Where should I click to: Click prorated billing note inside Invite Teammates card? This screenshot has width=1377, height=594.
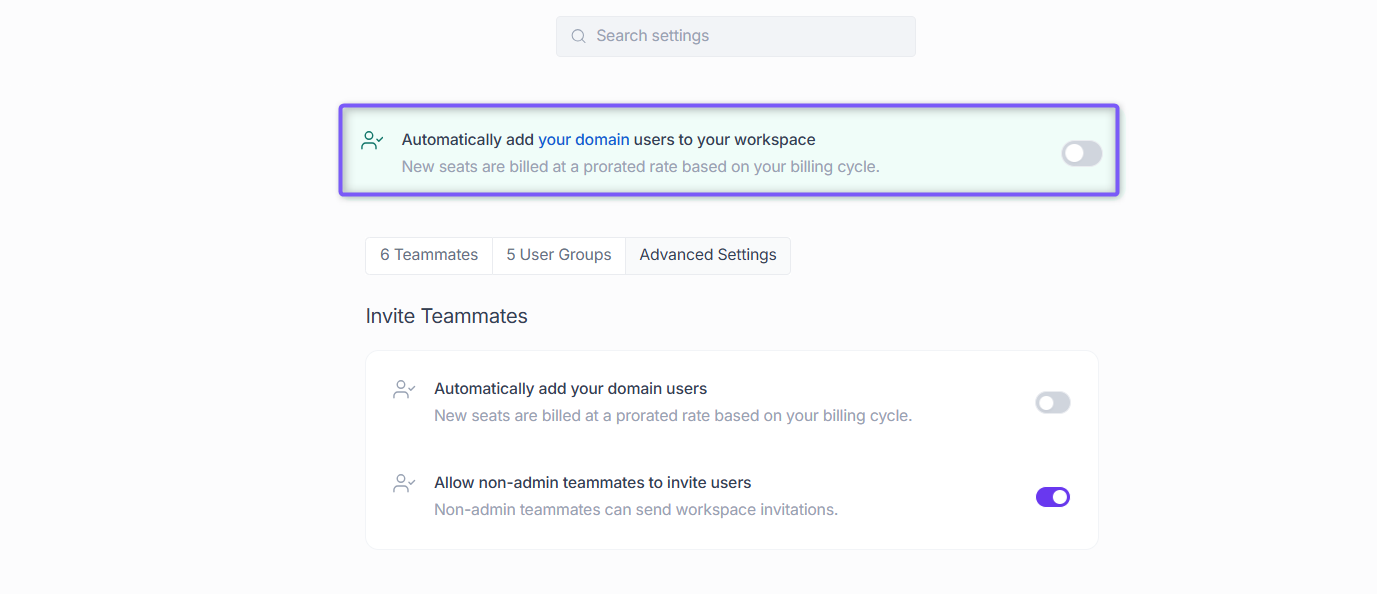pos(673,416)
